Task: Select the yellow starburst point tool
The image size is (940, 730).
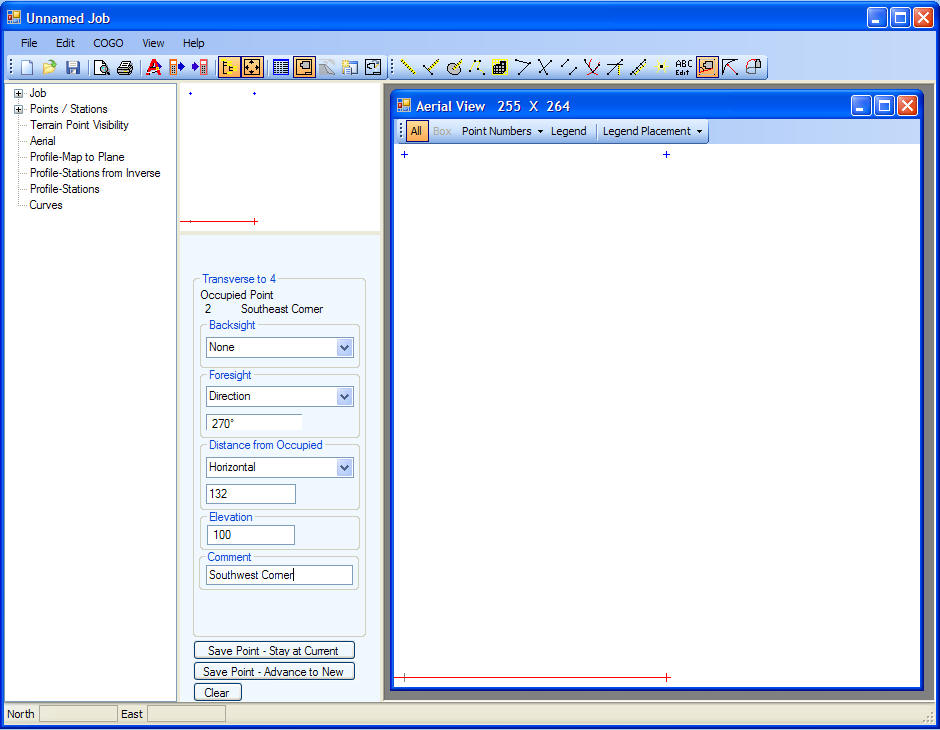Action: pos(661,67)
